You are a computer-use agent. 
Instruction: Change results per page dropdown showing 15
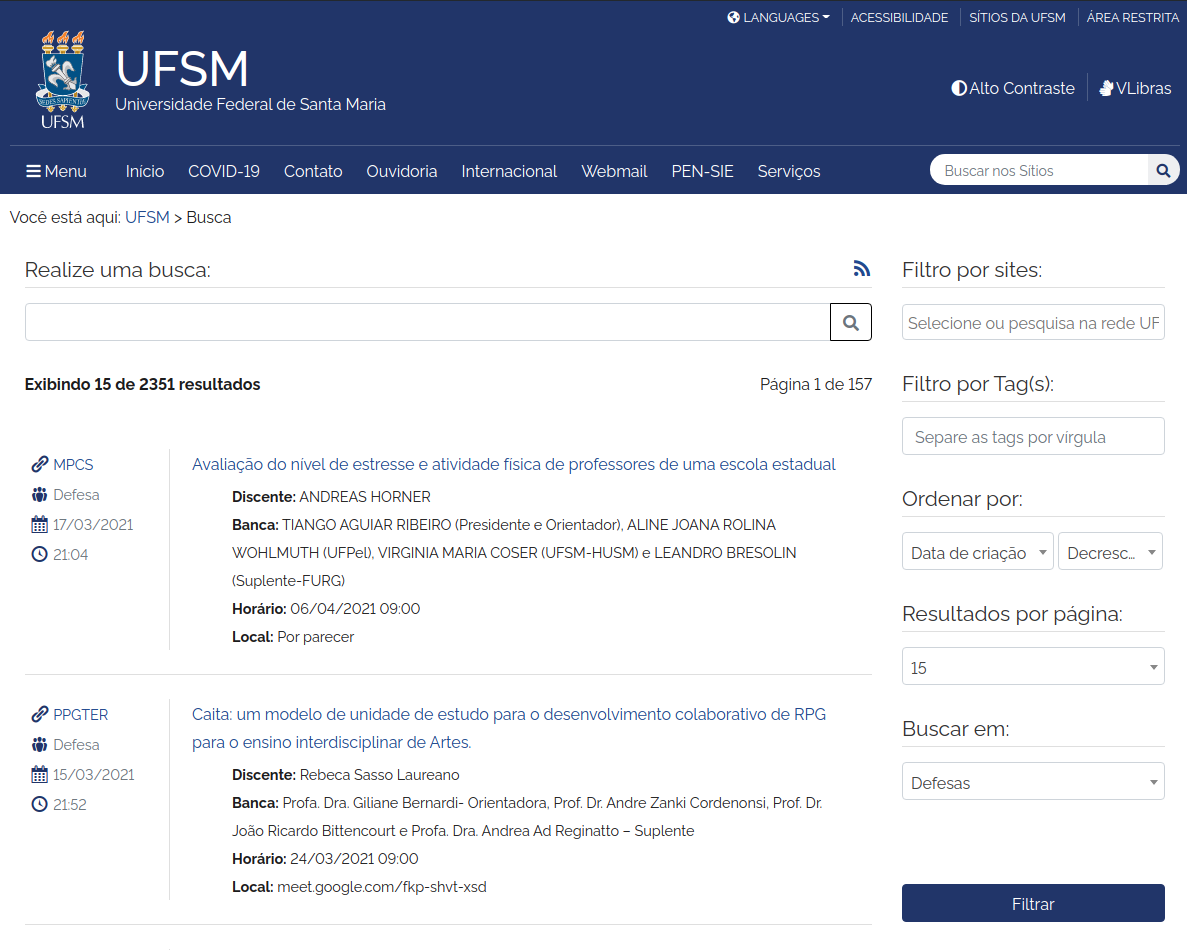(x=1033, y=667)
